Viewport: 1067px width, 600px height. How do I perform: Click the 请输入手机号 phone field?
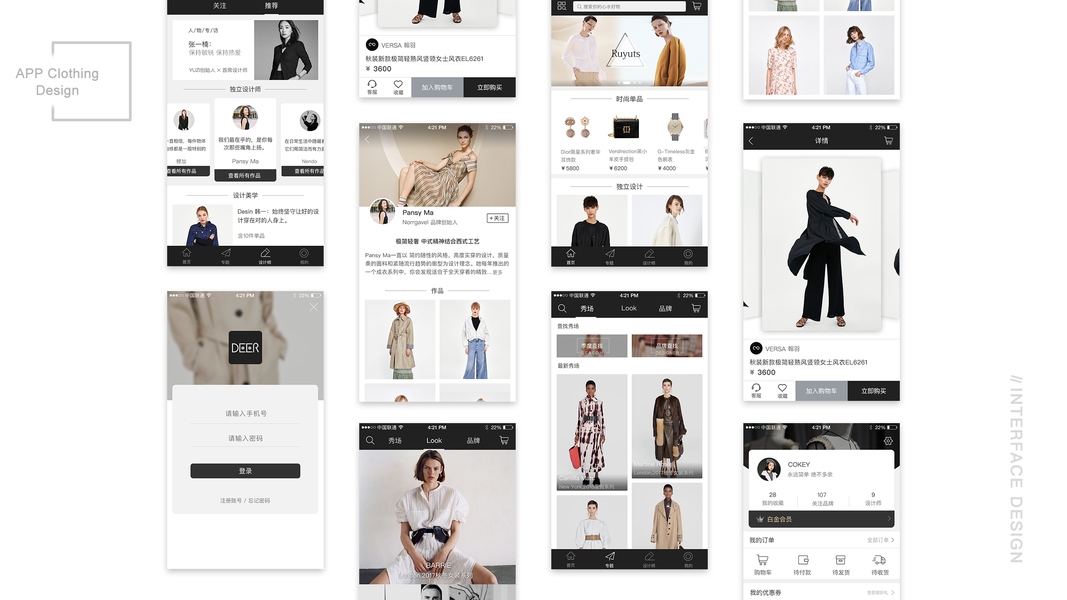[x=246, y=414]
